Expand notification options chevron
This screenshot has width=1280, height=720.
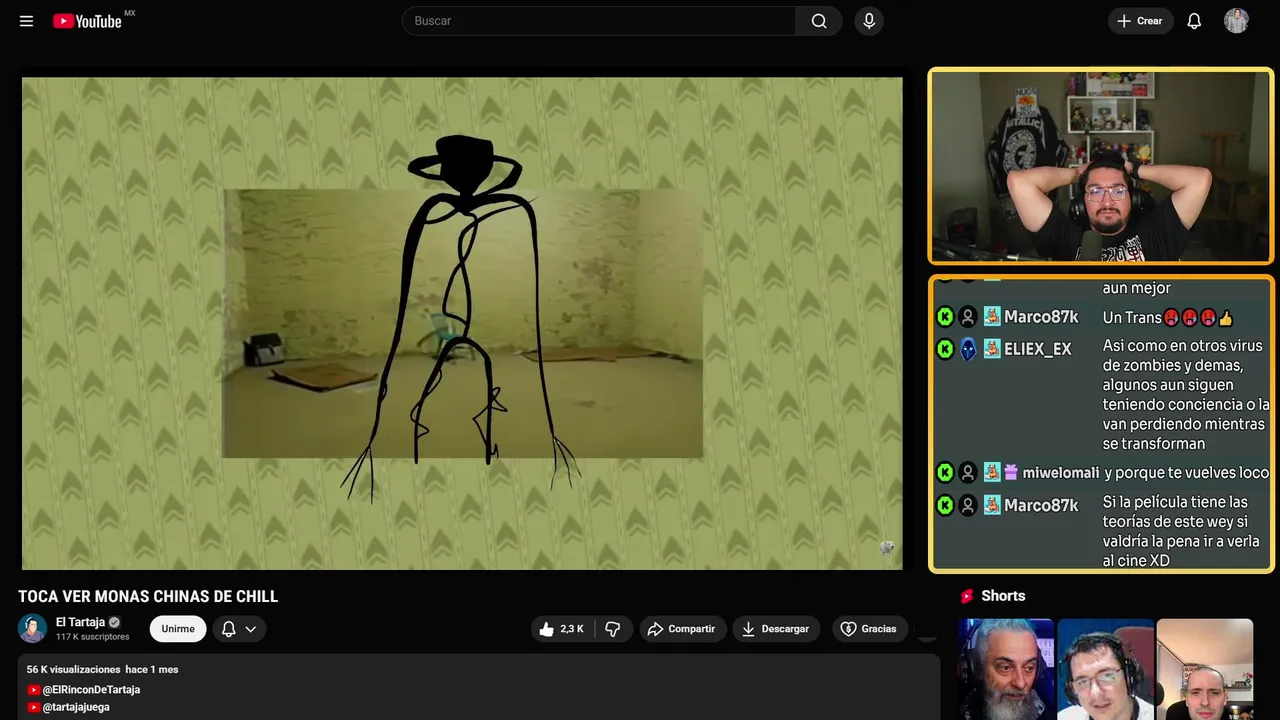coord(251,629)
